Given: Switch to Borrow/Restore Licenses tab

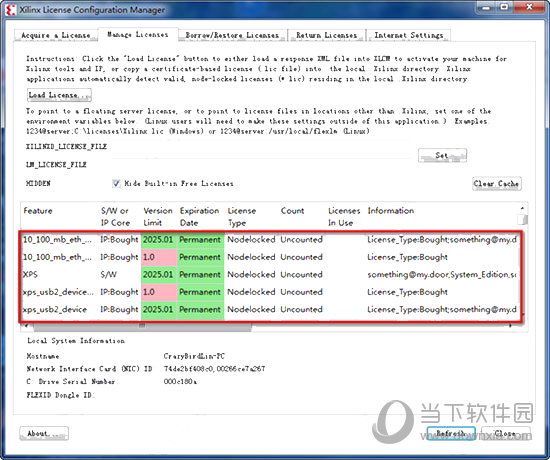Looking at the screenshot, I should (232, 35).
